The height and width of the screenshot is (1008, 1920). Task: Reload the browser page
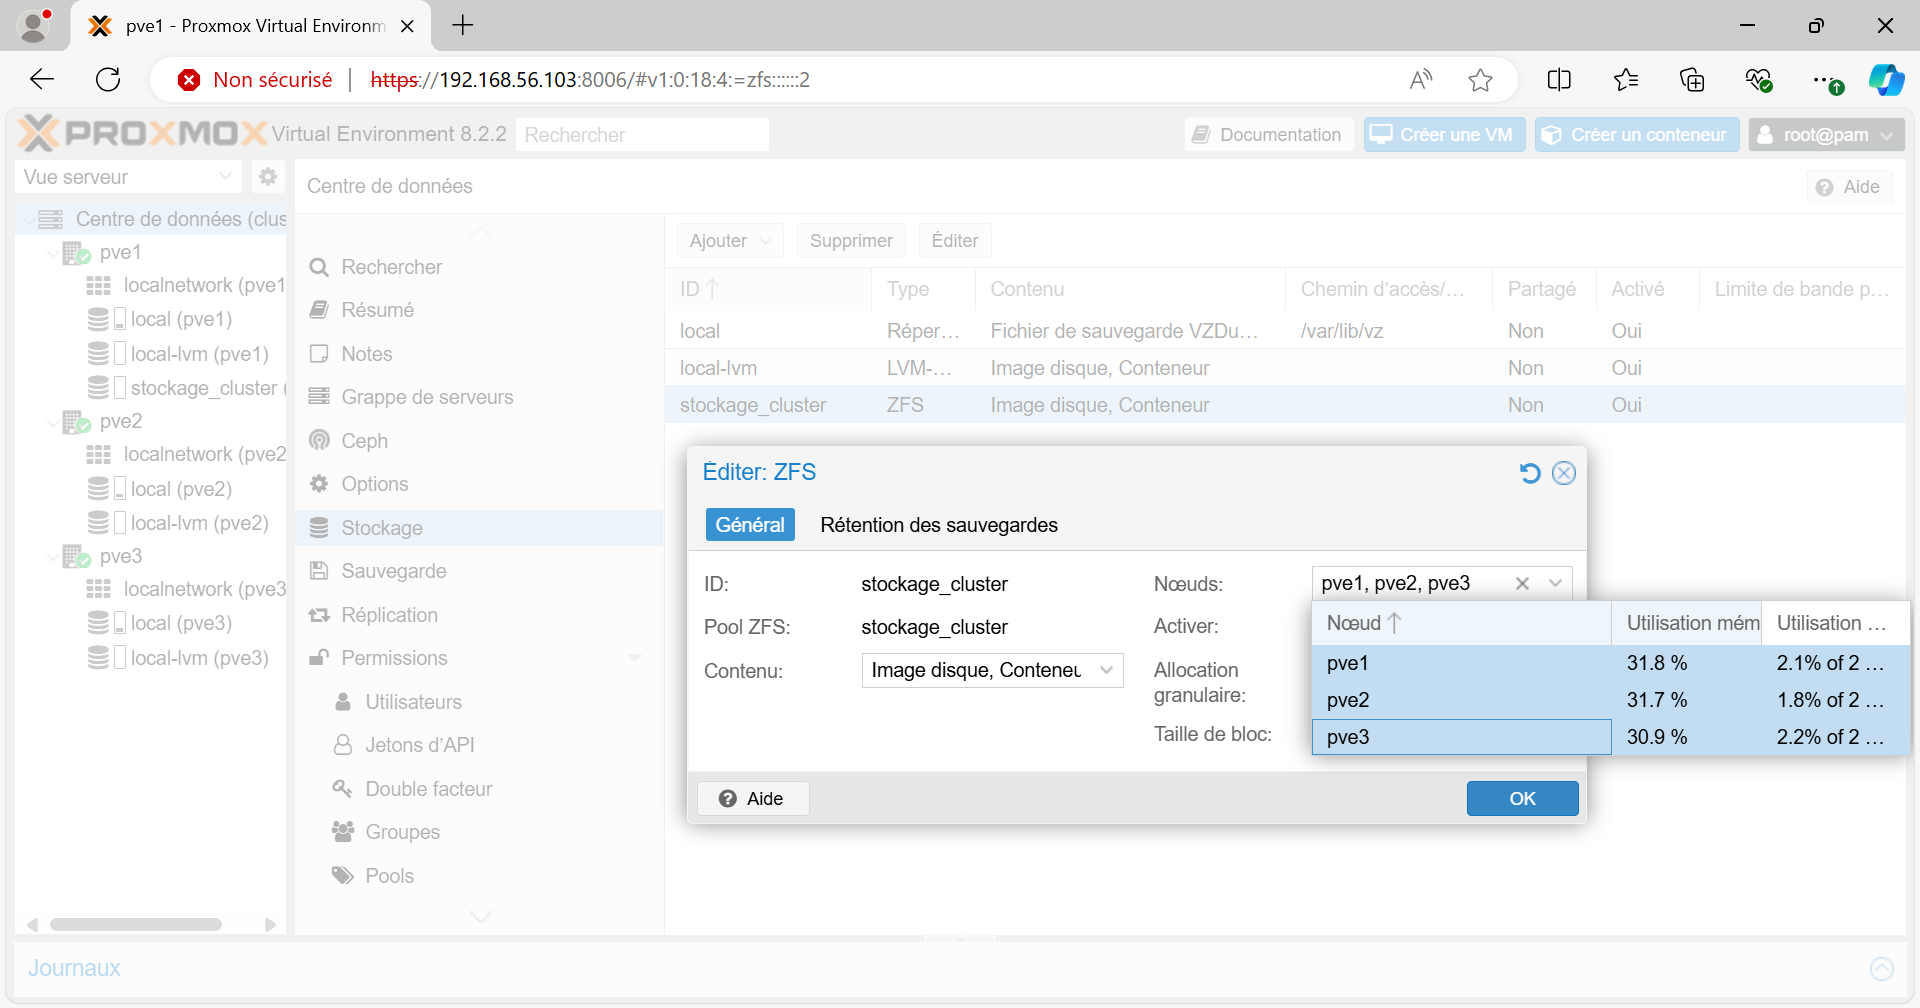point(108,80)
